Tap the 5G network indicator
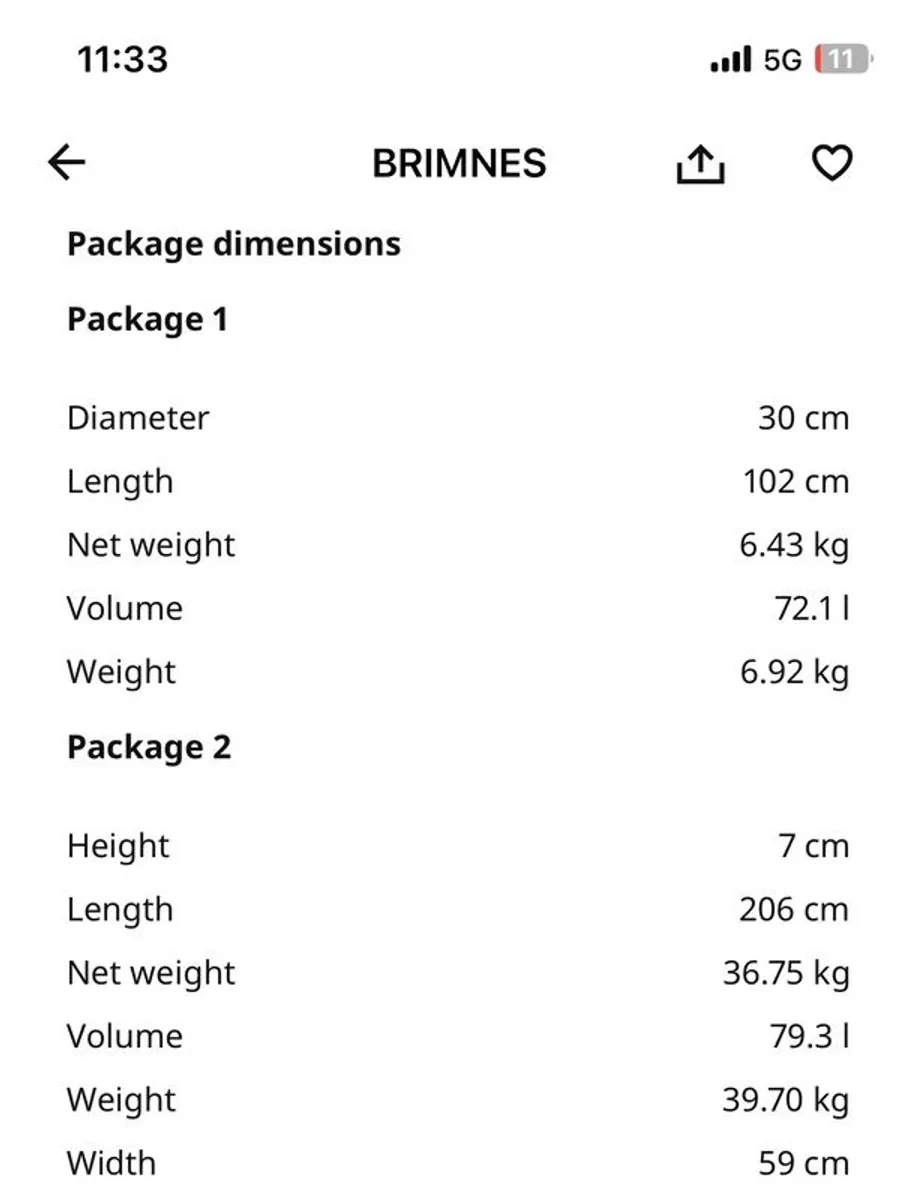This screenshot has width=917, height=1200. pyautogui.click(x=782, y=61)
